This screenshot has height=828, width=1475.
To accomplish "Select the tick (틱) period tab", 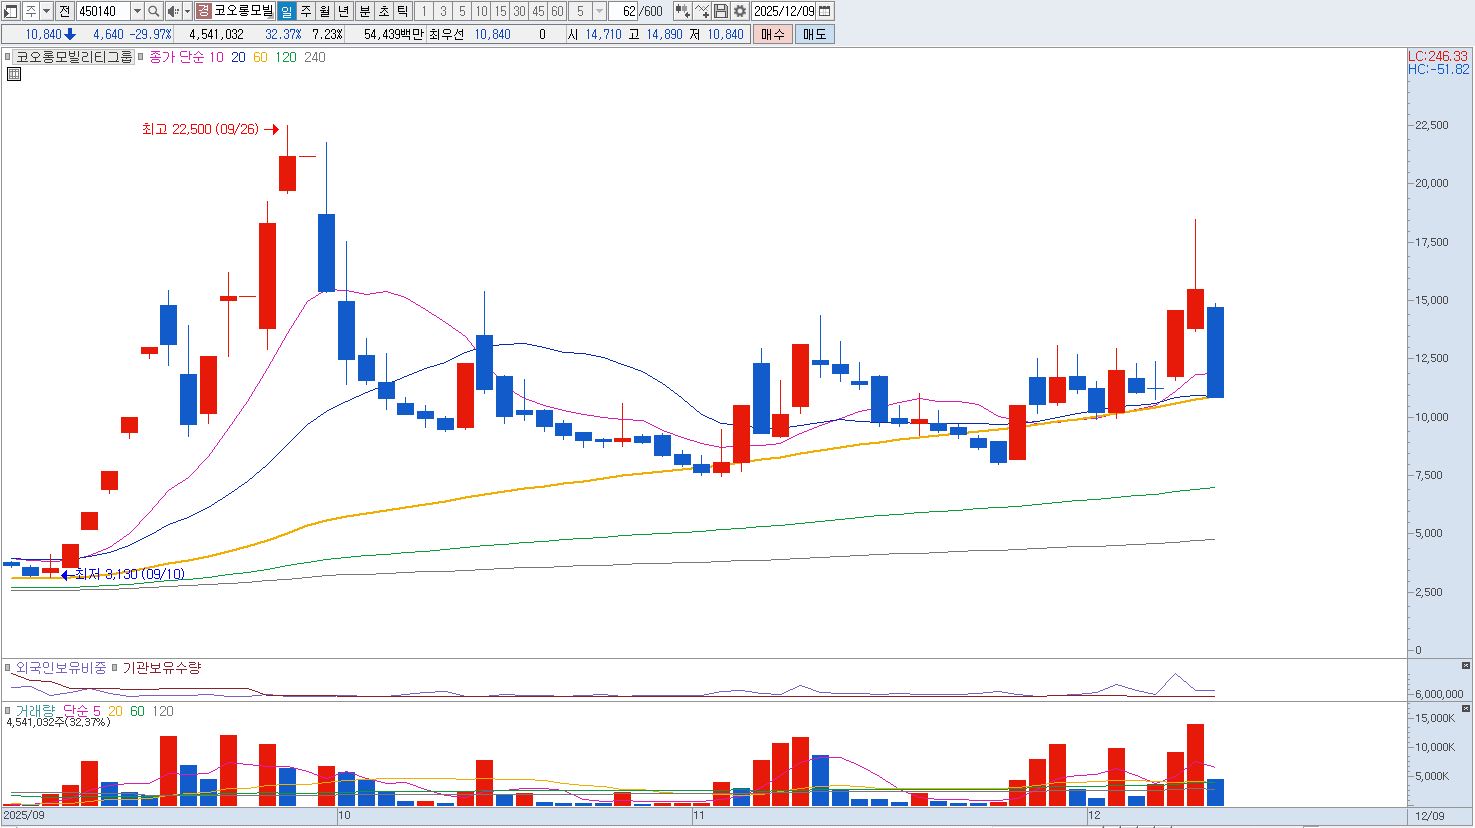I will point(402,11).
